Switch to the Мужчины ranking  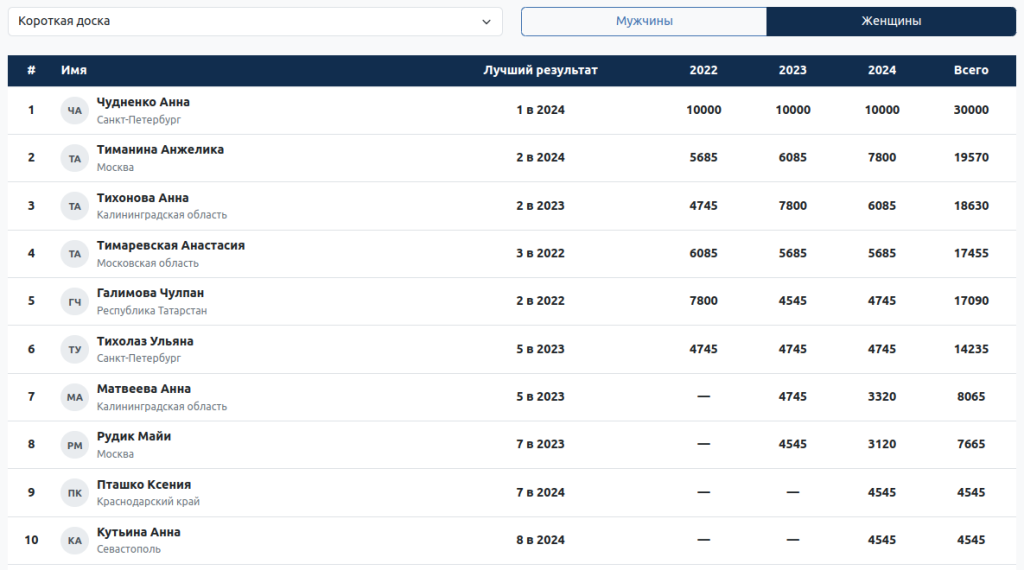click(644, 21)
